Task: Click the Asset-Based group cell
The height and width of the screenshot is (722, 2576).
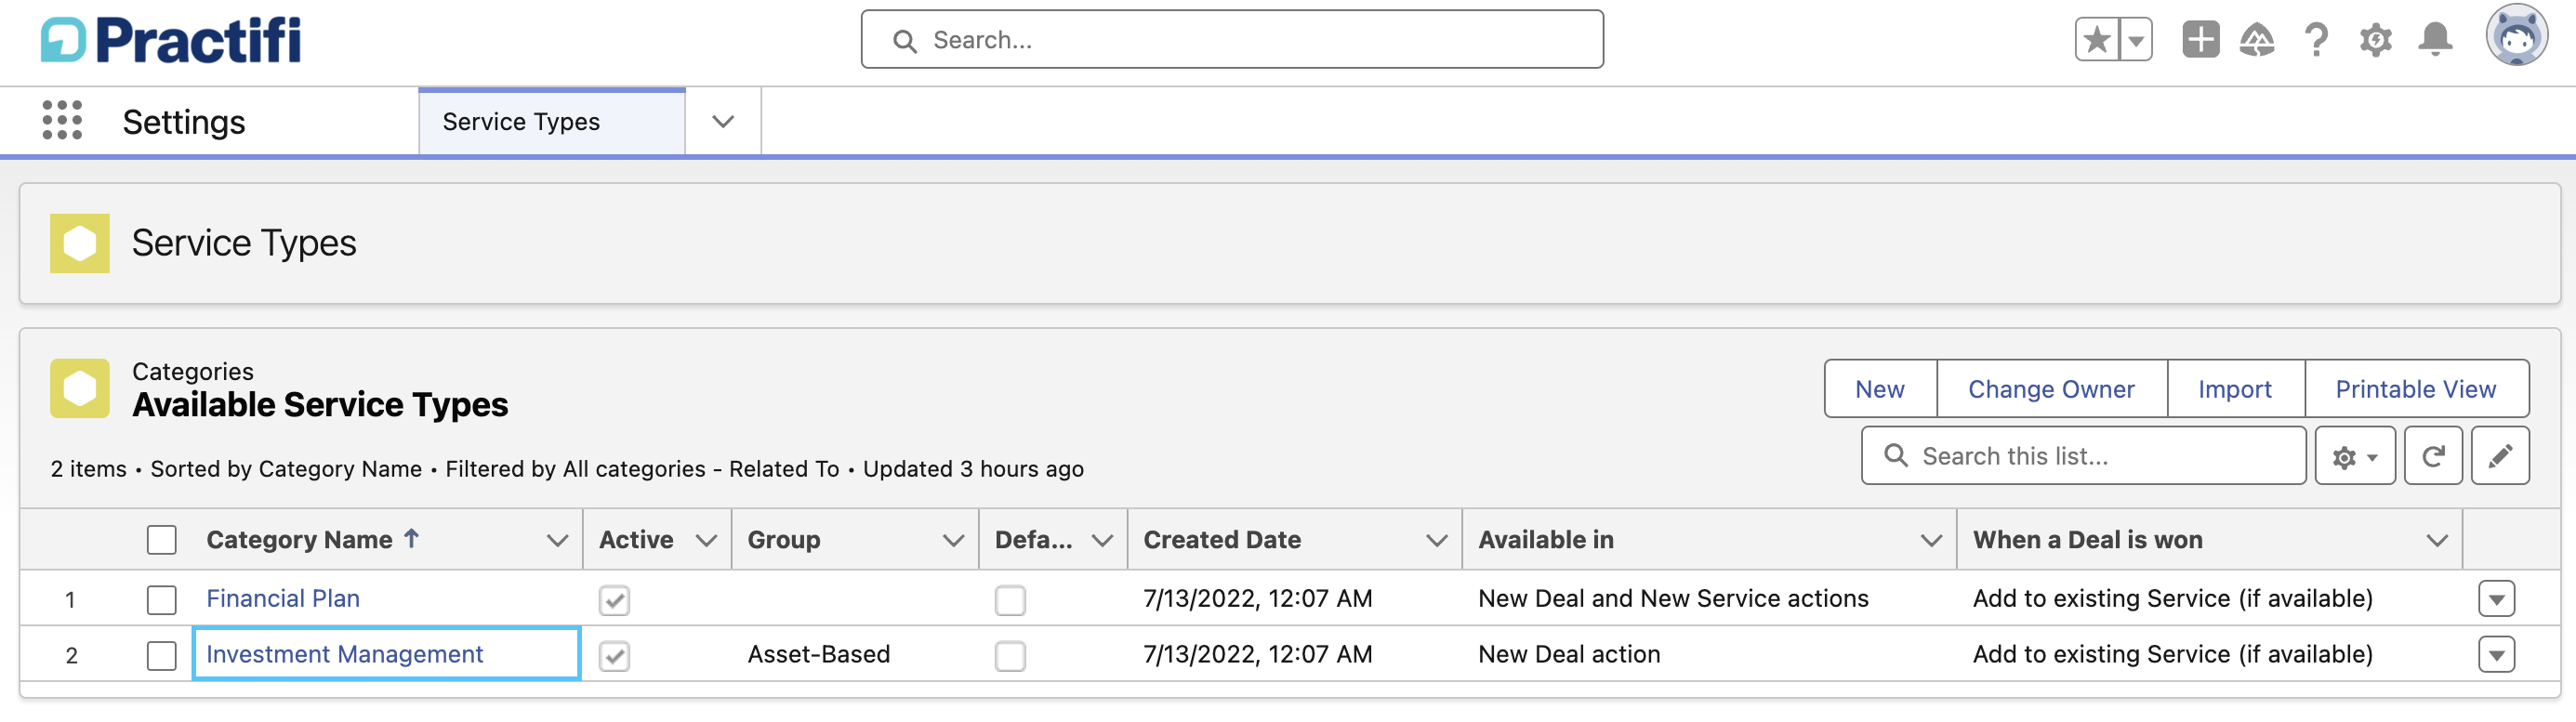Action: pyautogui.click(x=819, y=655)
